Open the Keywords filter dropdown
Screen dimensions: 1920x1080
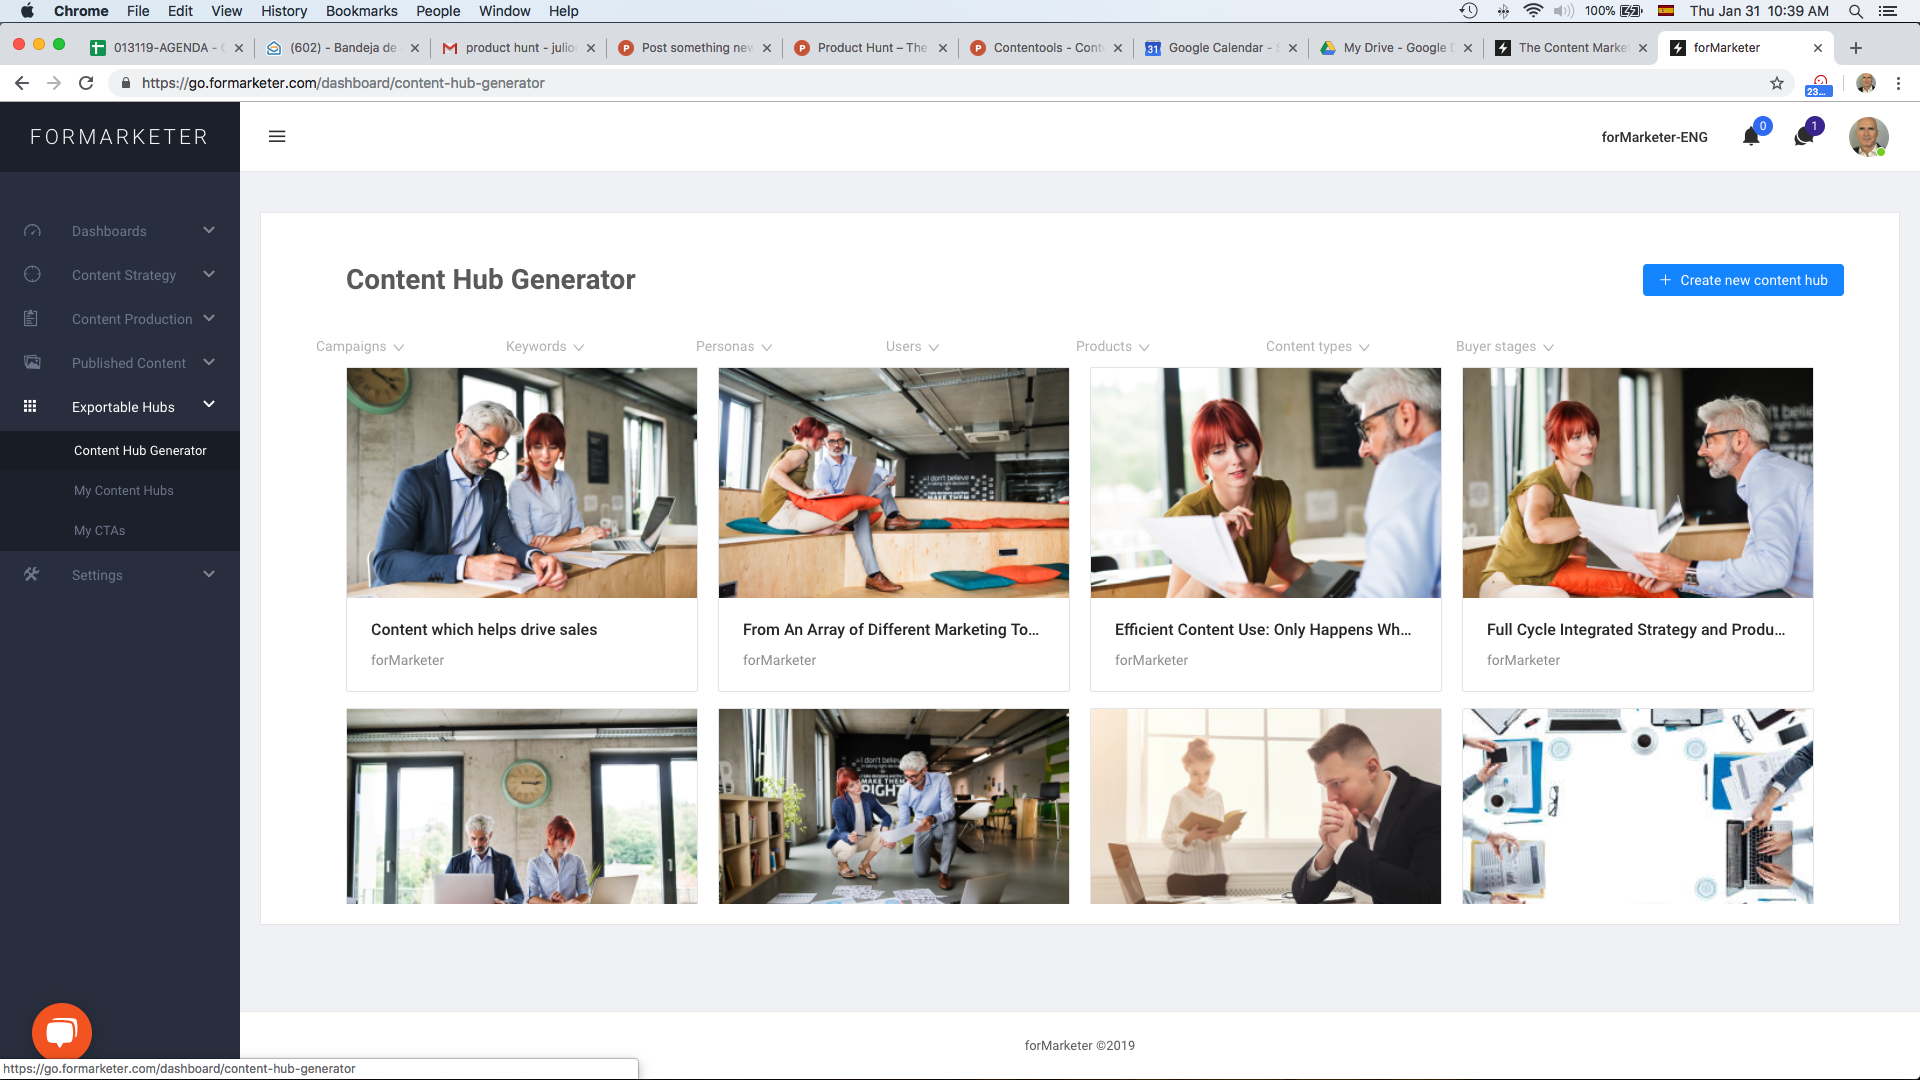point(544,347)
